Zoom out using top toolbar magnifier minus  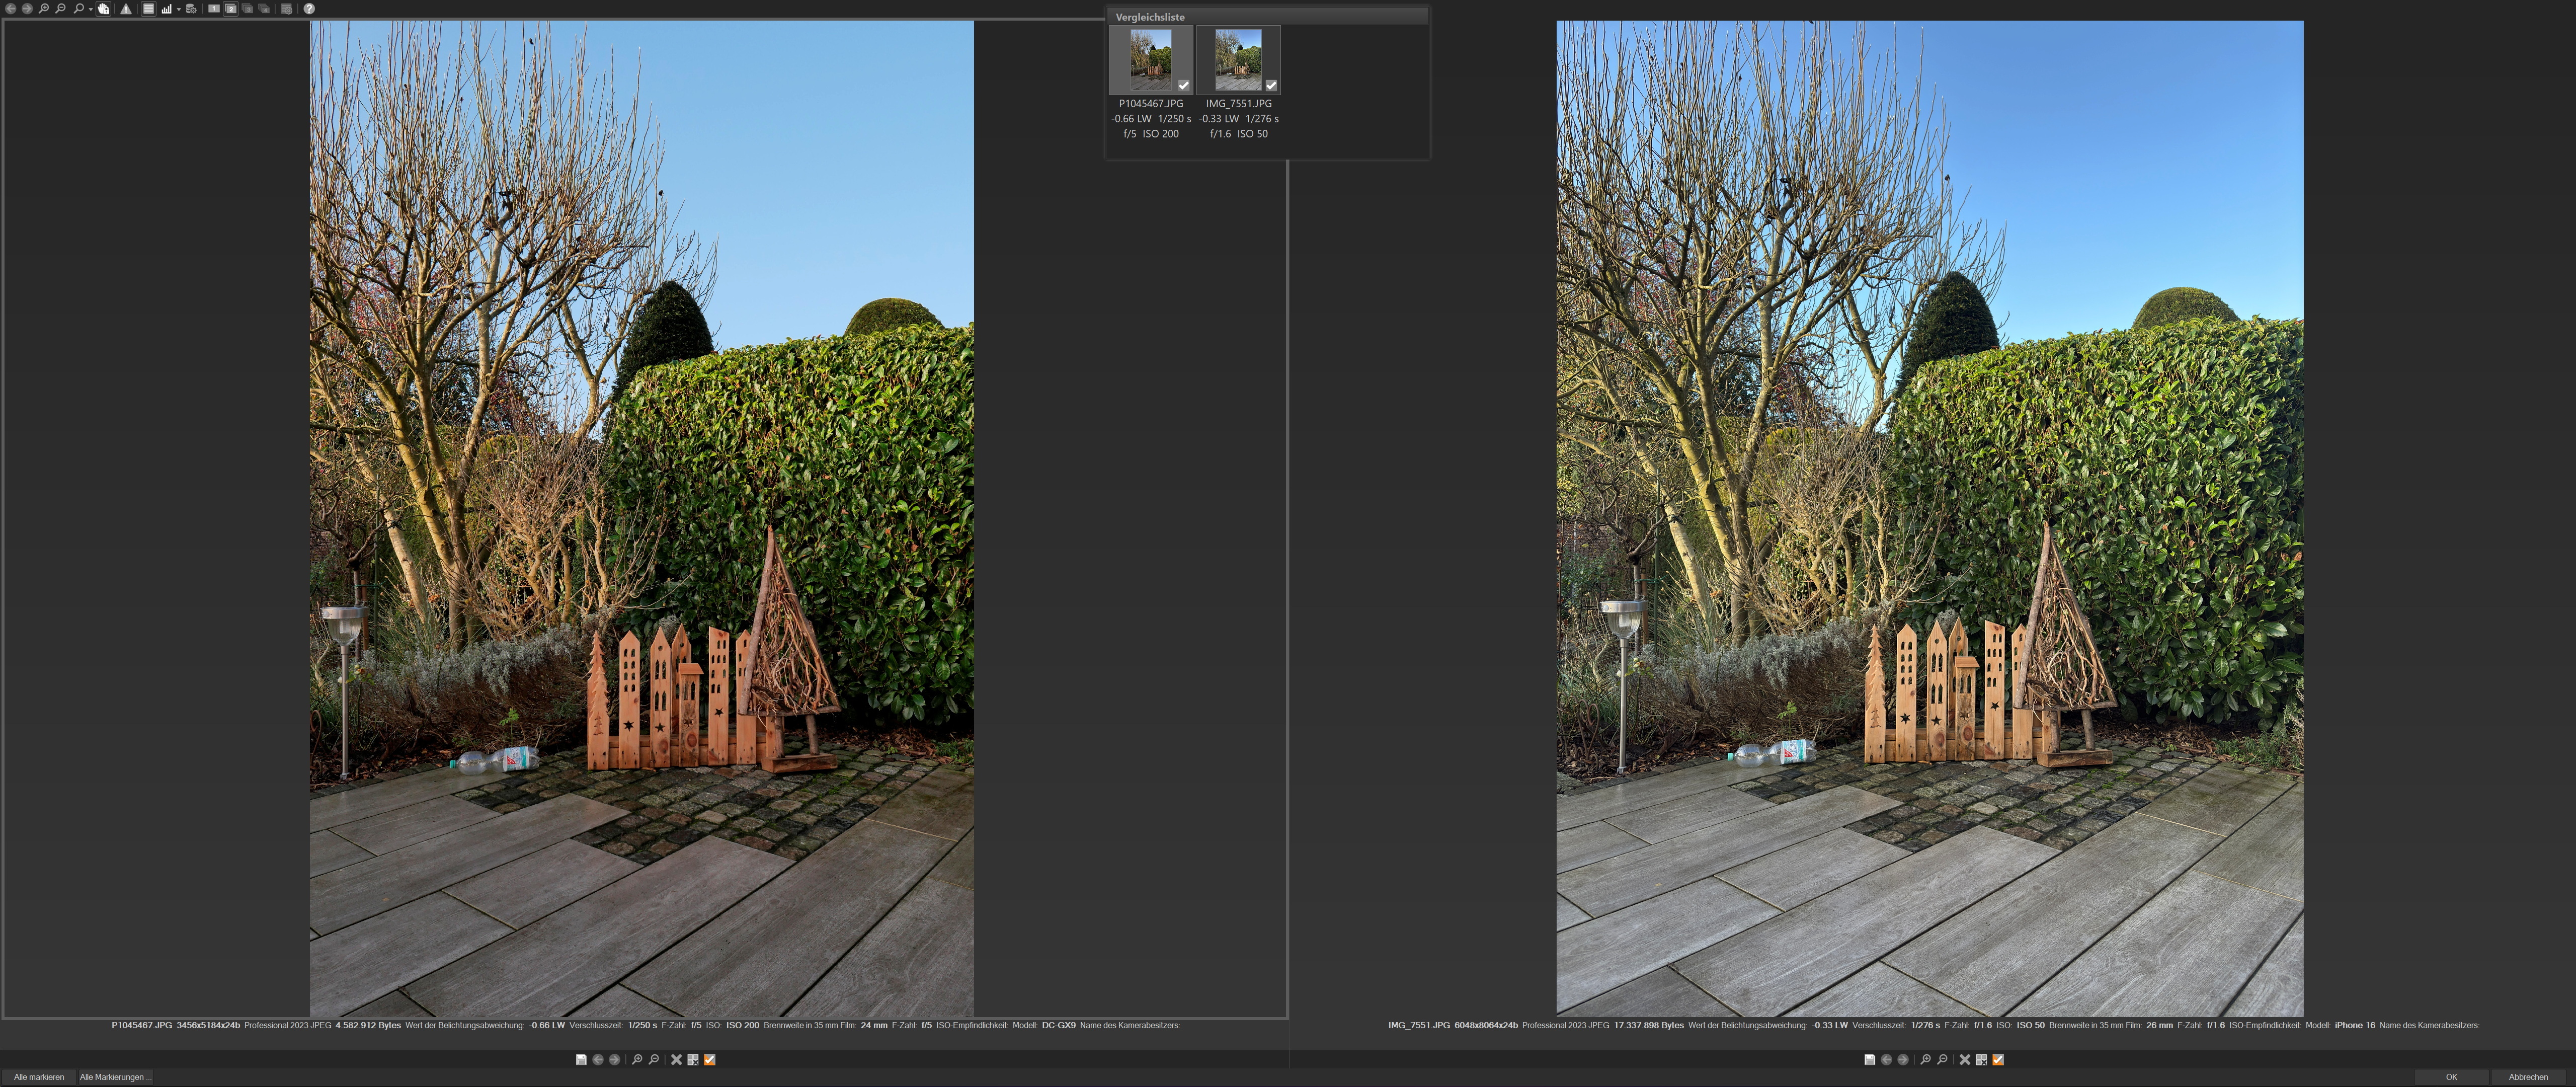click(60, 9)
